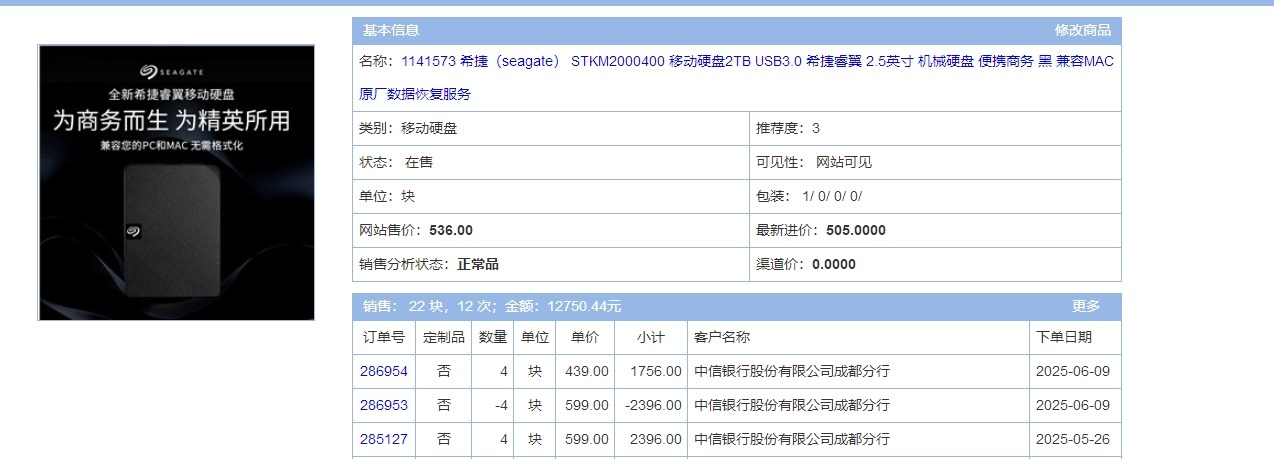This screenshot has height=459, width=1274.
Task: Click the 基本信息 section header
Action: point(391,31)
